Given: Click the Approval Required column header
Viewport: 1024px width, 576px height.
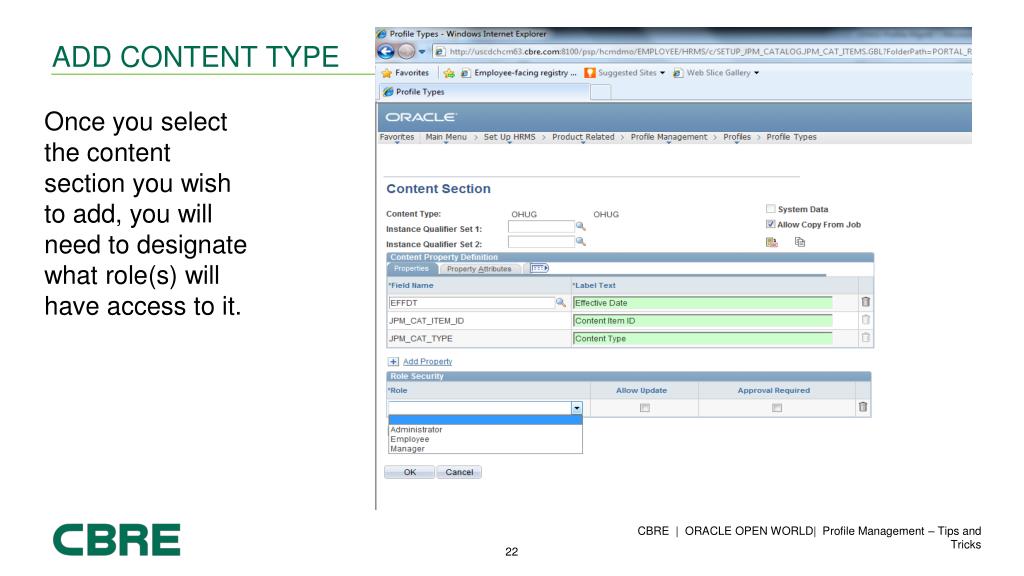Looking at the screenshot, I should pyautogui.click(x=773, y=391).
